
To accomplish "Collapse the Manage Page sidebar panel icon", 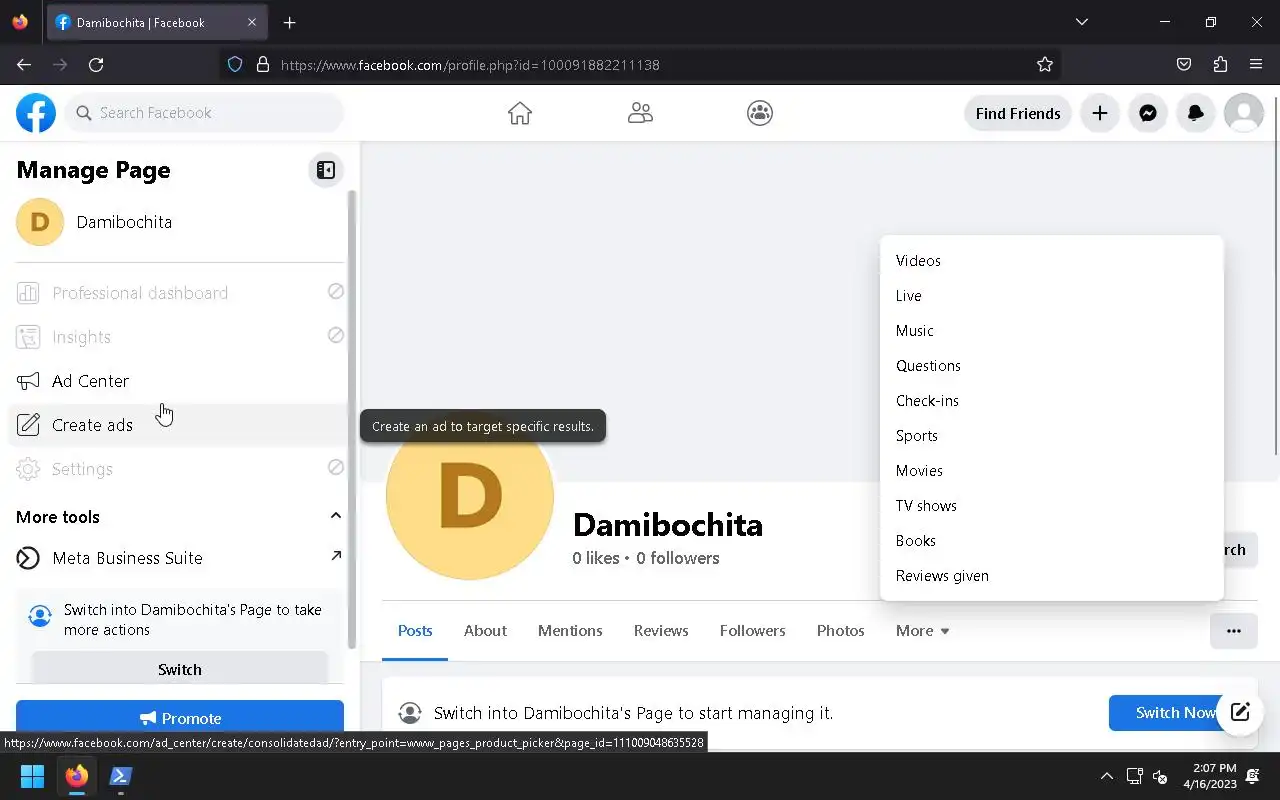I will tap(326, 170).
